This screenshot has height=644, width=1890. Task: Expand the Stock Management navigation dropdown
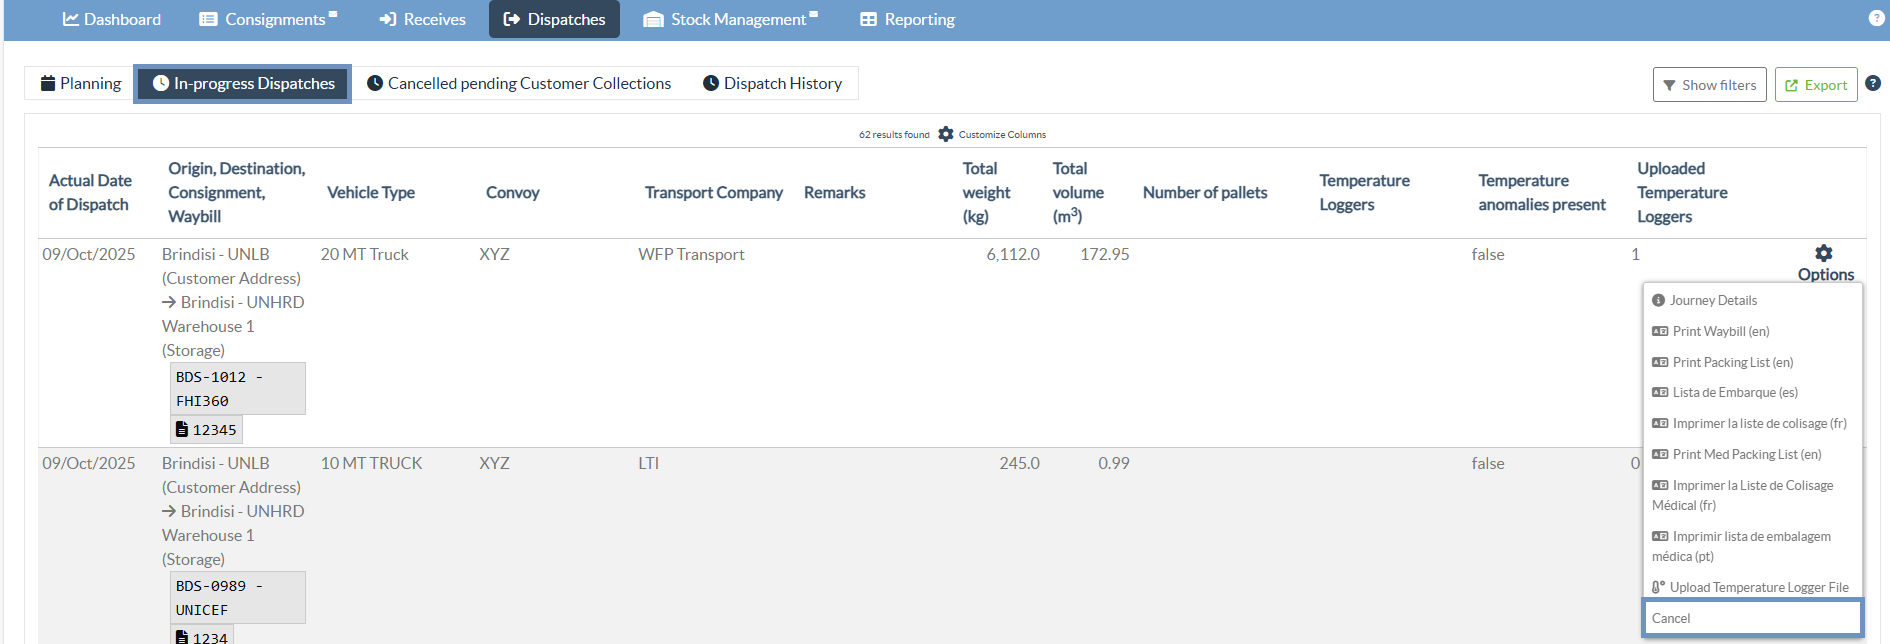(x=731, y=19)
